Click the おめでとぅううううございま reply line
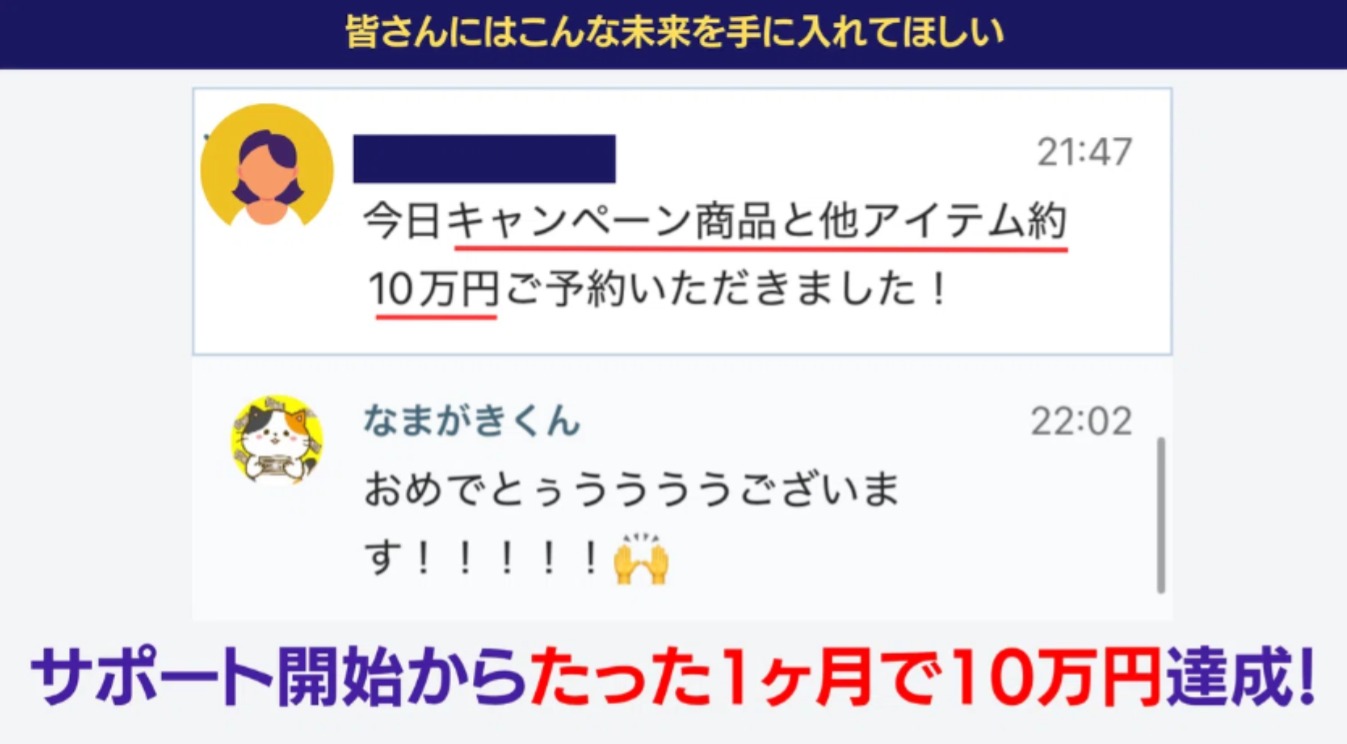1347x744 pixels. coord(632,491)
